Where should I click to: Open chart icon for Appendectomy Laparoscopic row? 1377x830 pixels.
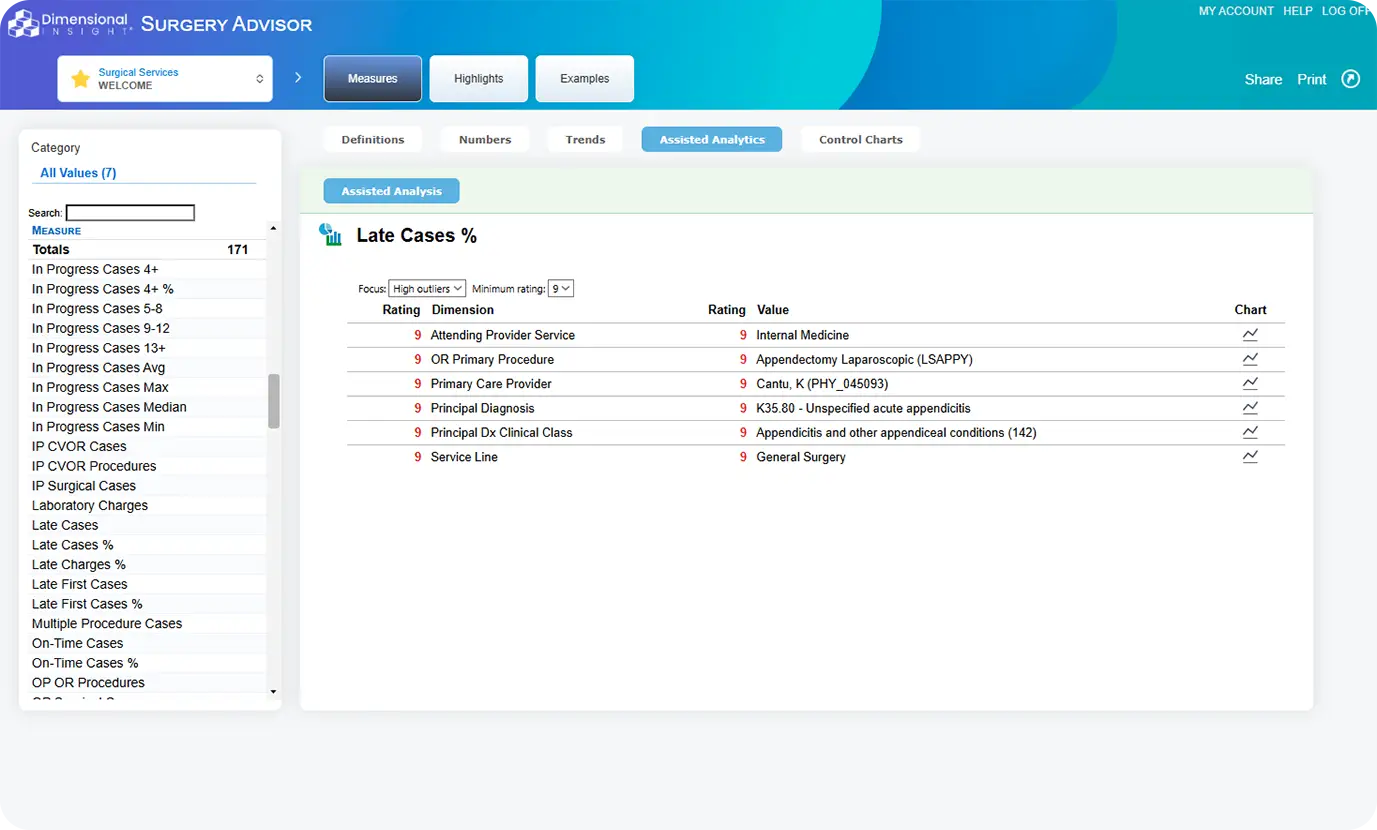click(x=1250, y=359)
